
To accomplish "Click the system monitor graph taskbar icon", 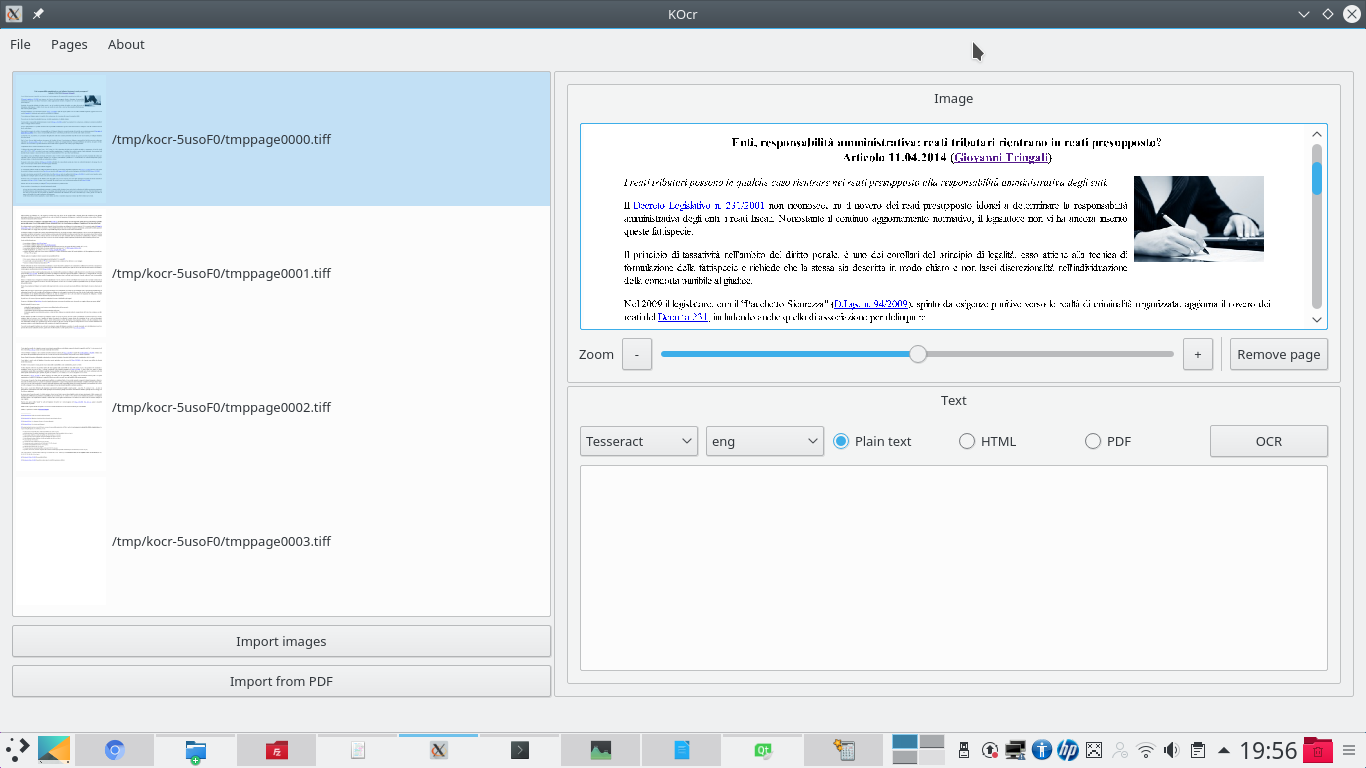I will click(601, 750).
